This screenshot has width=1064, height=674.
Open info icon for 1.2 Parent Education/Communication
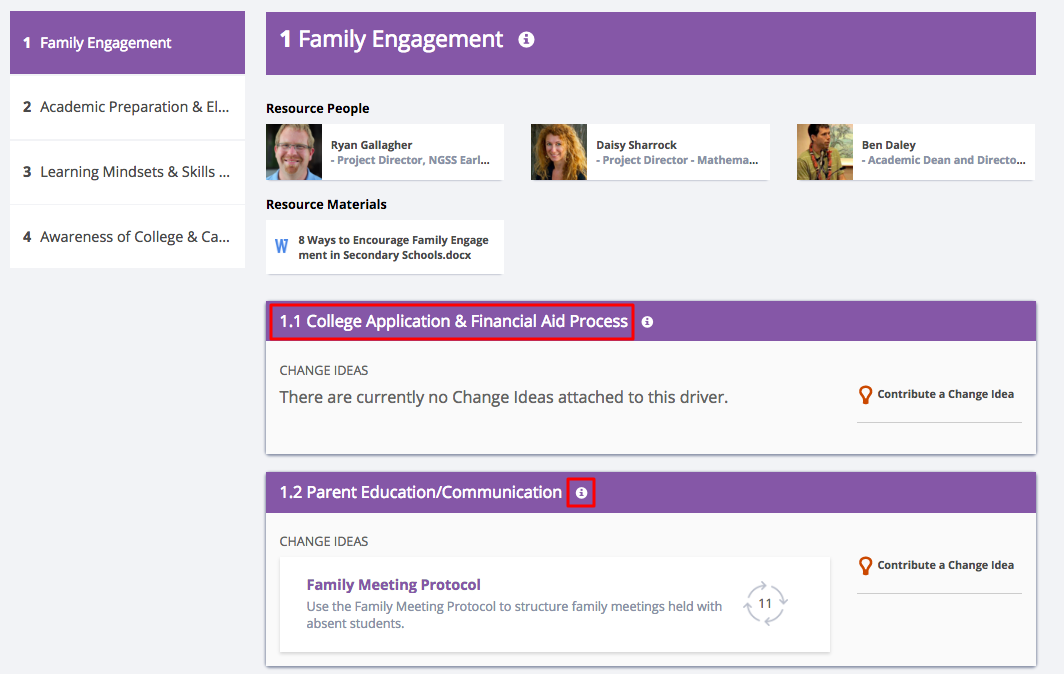pyautogui.click(x=582, y=493)
